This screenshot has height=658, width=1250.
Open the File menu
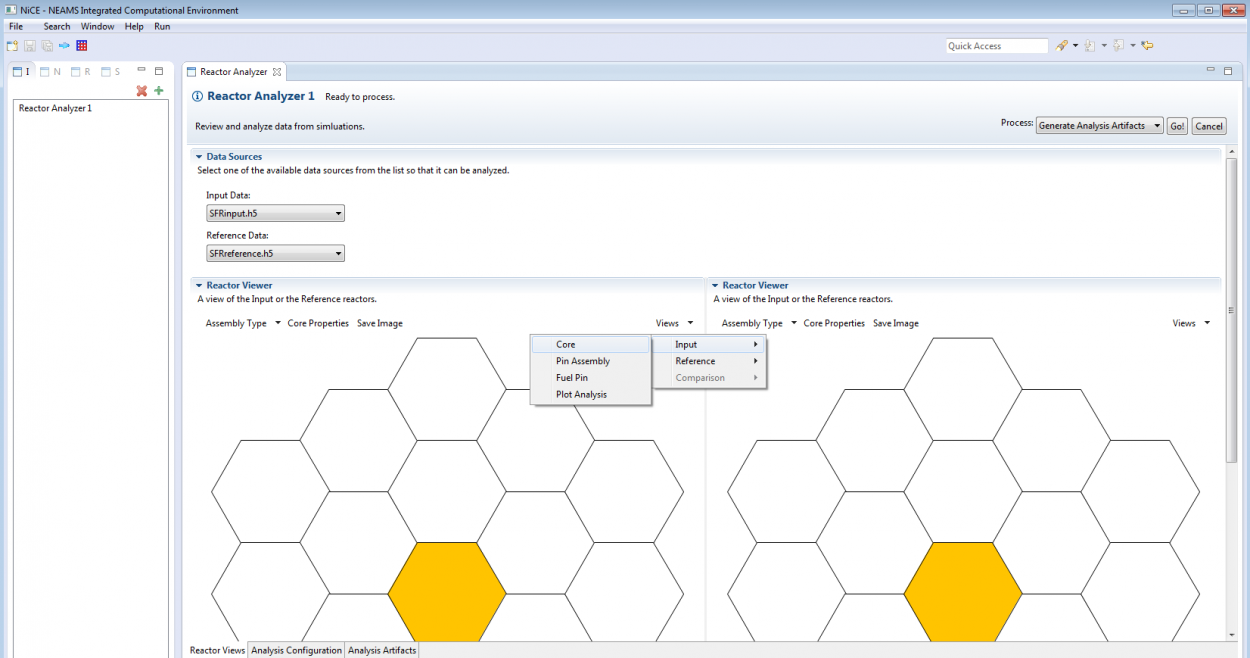pos(16,26)
